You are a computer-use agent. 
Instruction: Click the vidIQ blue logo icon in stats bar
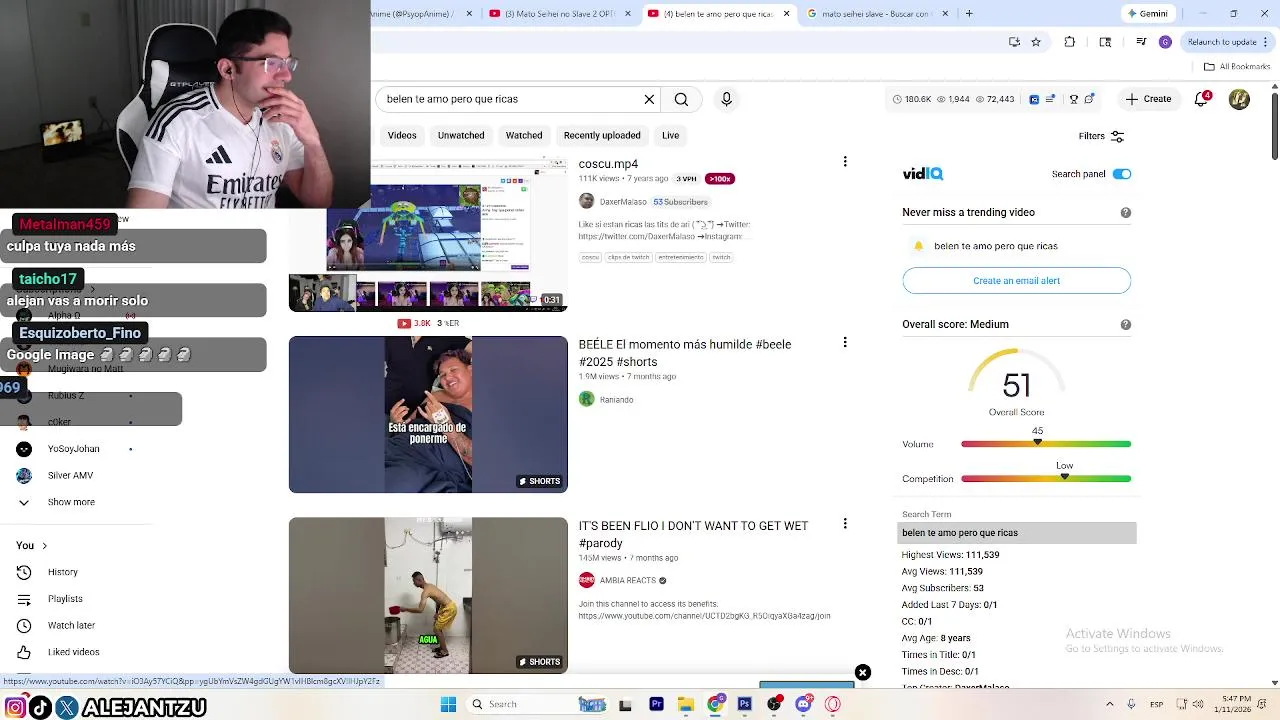click(1034, 99)
